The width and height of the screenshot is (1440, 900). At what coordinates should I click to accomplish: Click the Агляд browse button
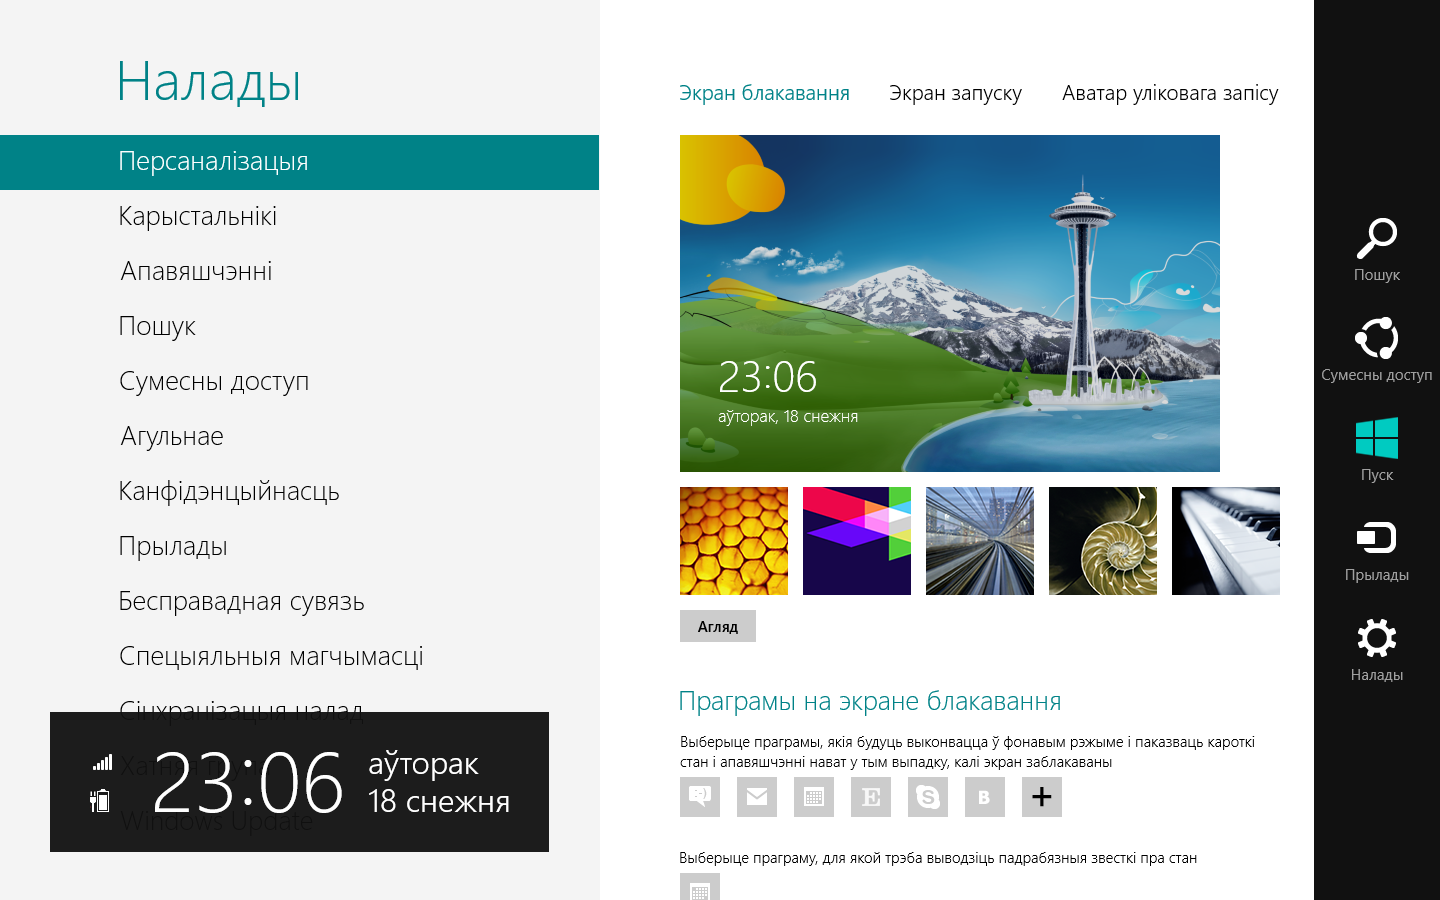pyautogui.click(x=718, y=626)
